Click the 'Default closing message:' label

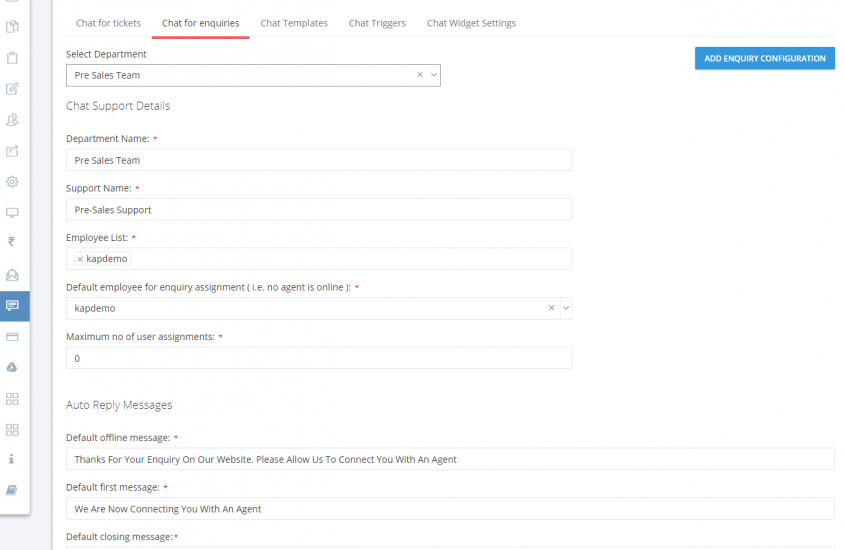(x=120, y=537)
